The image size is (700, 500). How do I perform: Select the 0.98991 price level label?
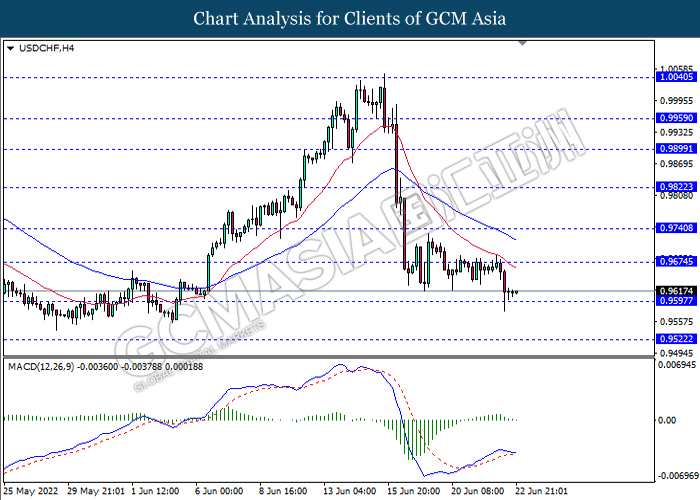coord(676,149)
